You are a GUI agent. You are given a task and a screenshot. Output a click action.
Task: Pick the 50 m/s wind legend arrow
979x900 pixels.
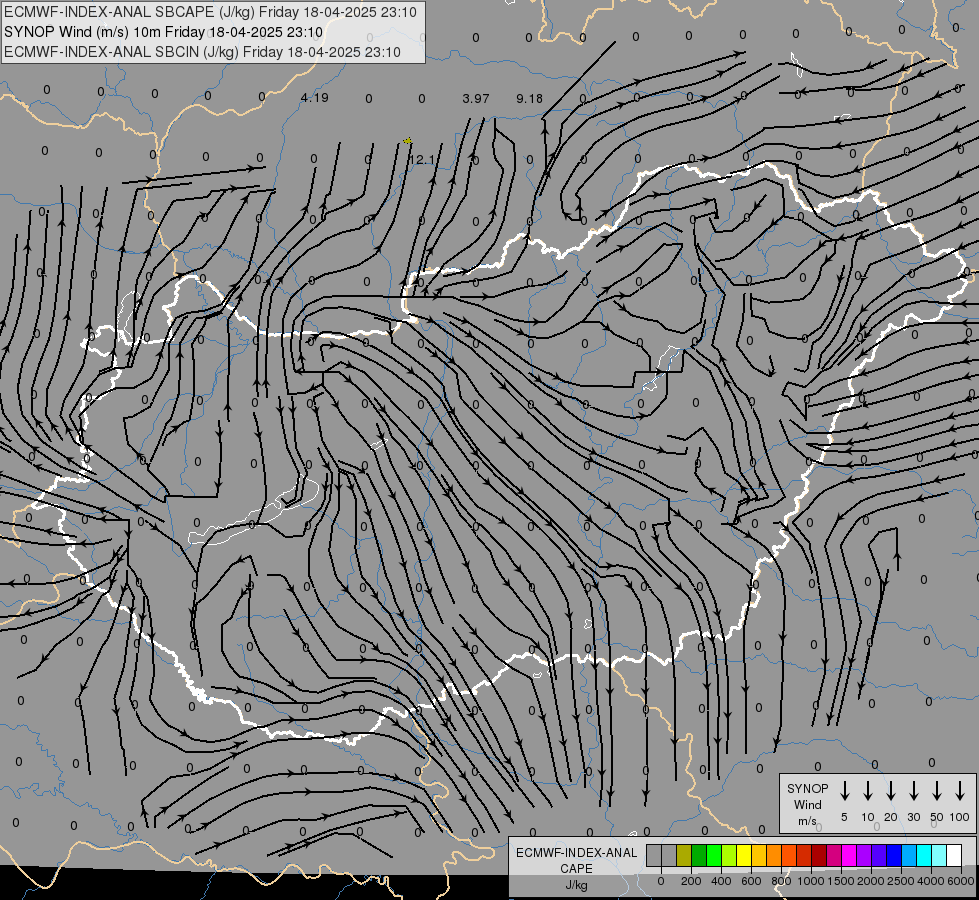coord(937,791)
